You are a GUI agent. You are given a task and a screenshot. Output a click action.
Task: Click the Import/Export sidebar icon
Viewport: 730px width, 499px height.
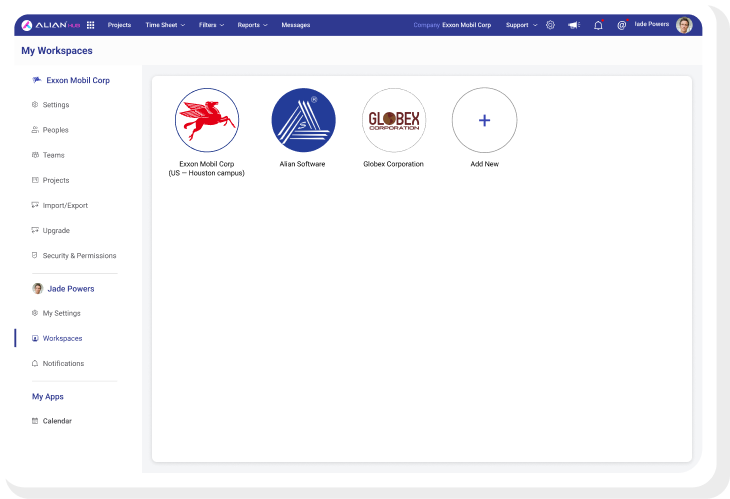35,205
